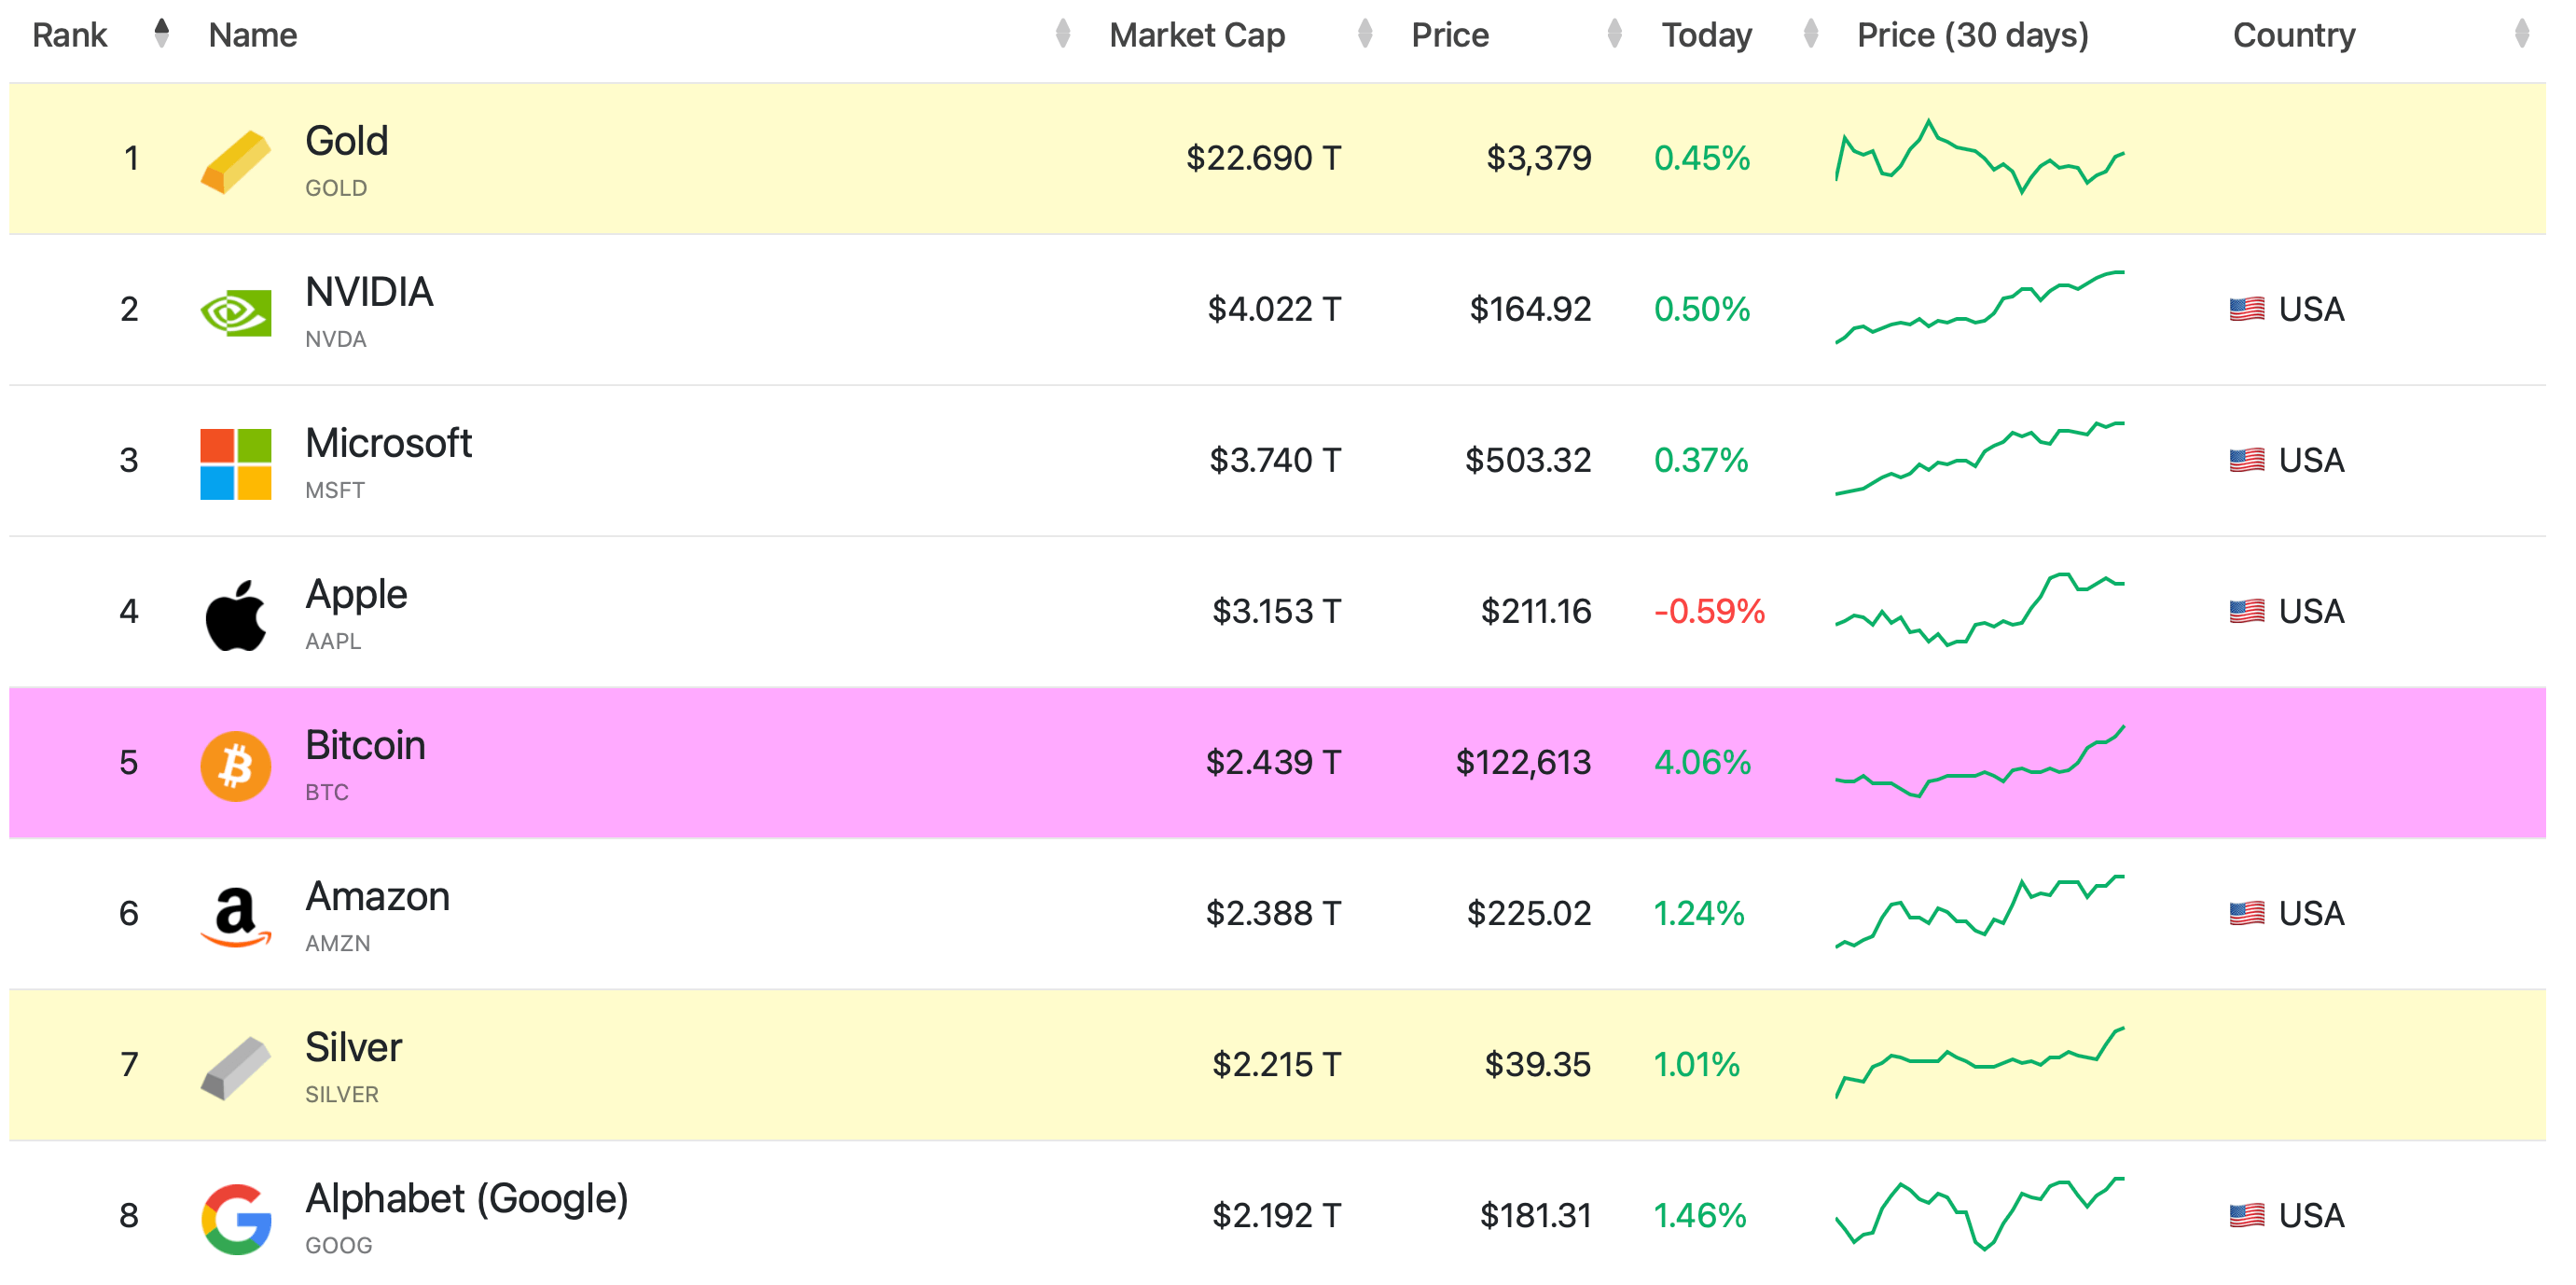The image size is (2576, 1285).
Task: Click the Bitcoin logo icon
Action: [235, 766]
